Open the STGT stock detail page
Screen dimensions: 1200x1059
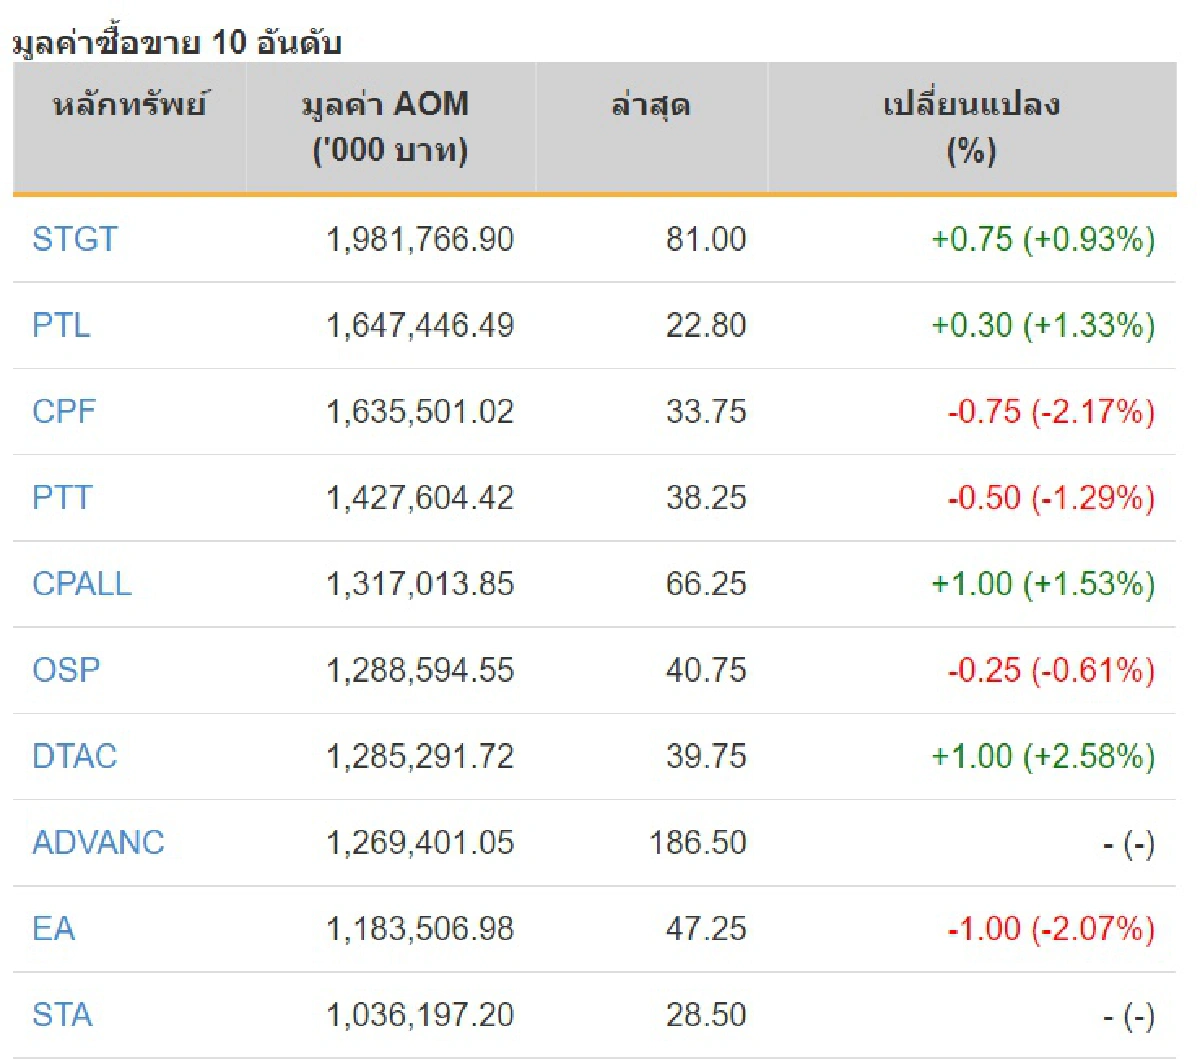pos(72,240)
